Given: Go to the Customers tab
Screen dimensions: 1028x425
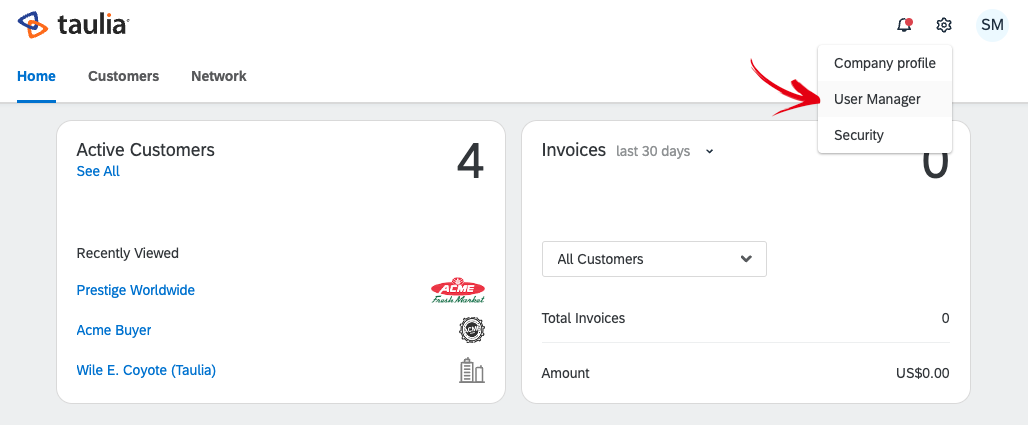Looking at the screenshot, I should (123, 76).
